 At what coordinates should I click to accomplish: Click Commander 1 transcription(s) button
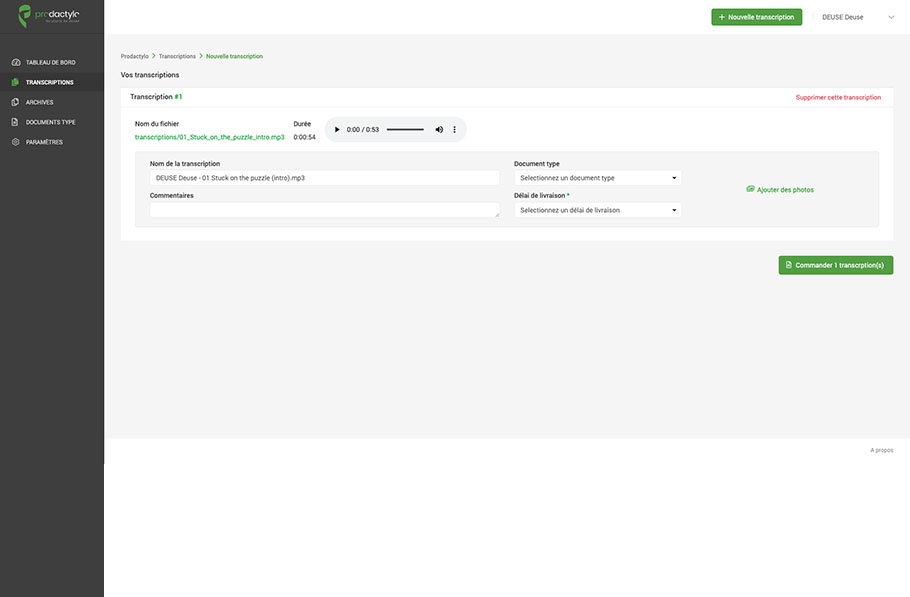pos(835,265)
